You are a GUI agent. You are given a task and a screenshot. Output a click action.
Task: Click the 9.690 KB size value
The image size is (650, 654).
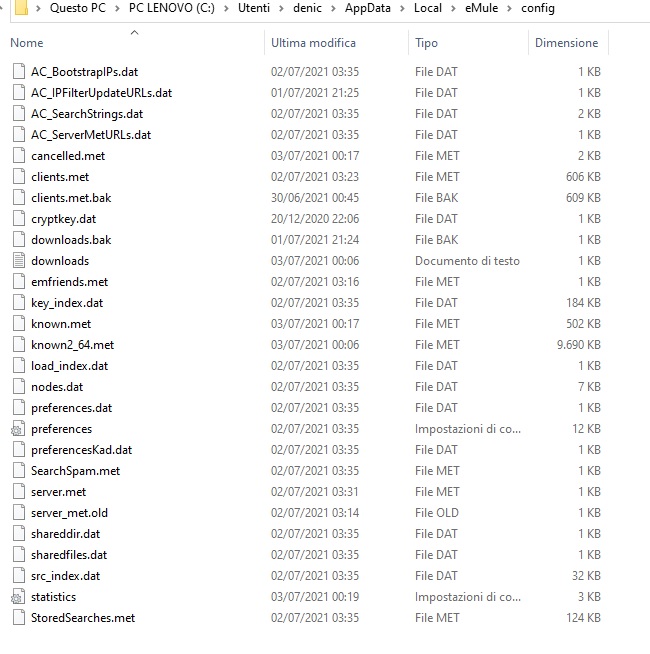tap(579, 345)
